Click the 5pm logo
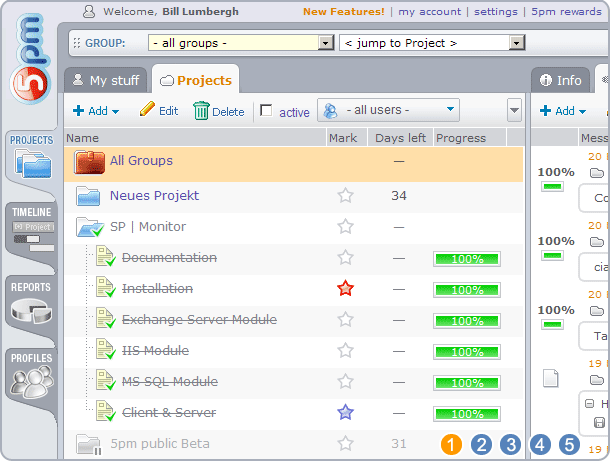The width and height of the screenshot is (610, 461). click(x=30, y=58)
